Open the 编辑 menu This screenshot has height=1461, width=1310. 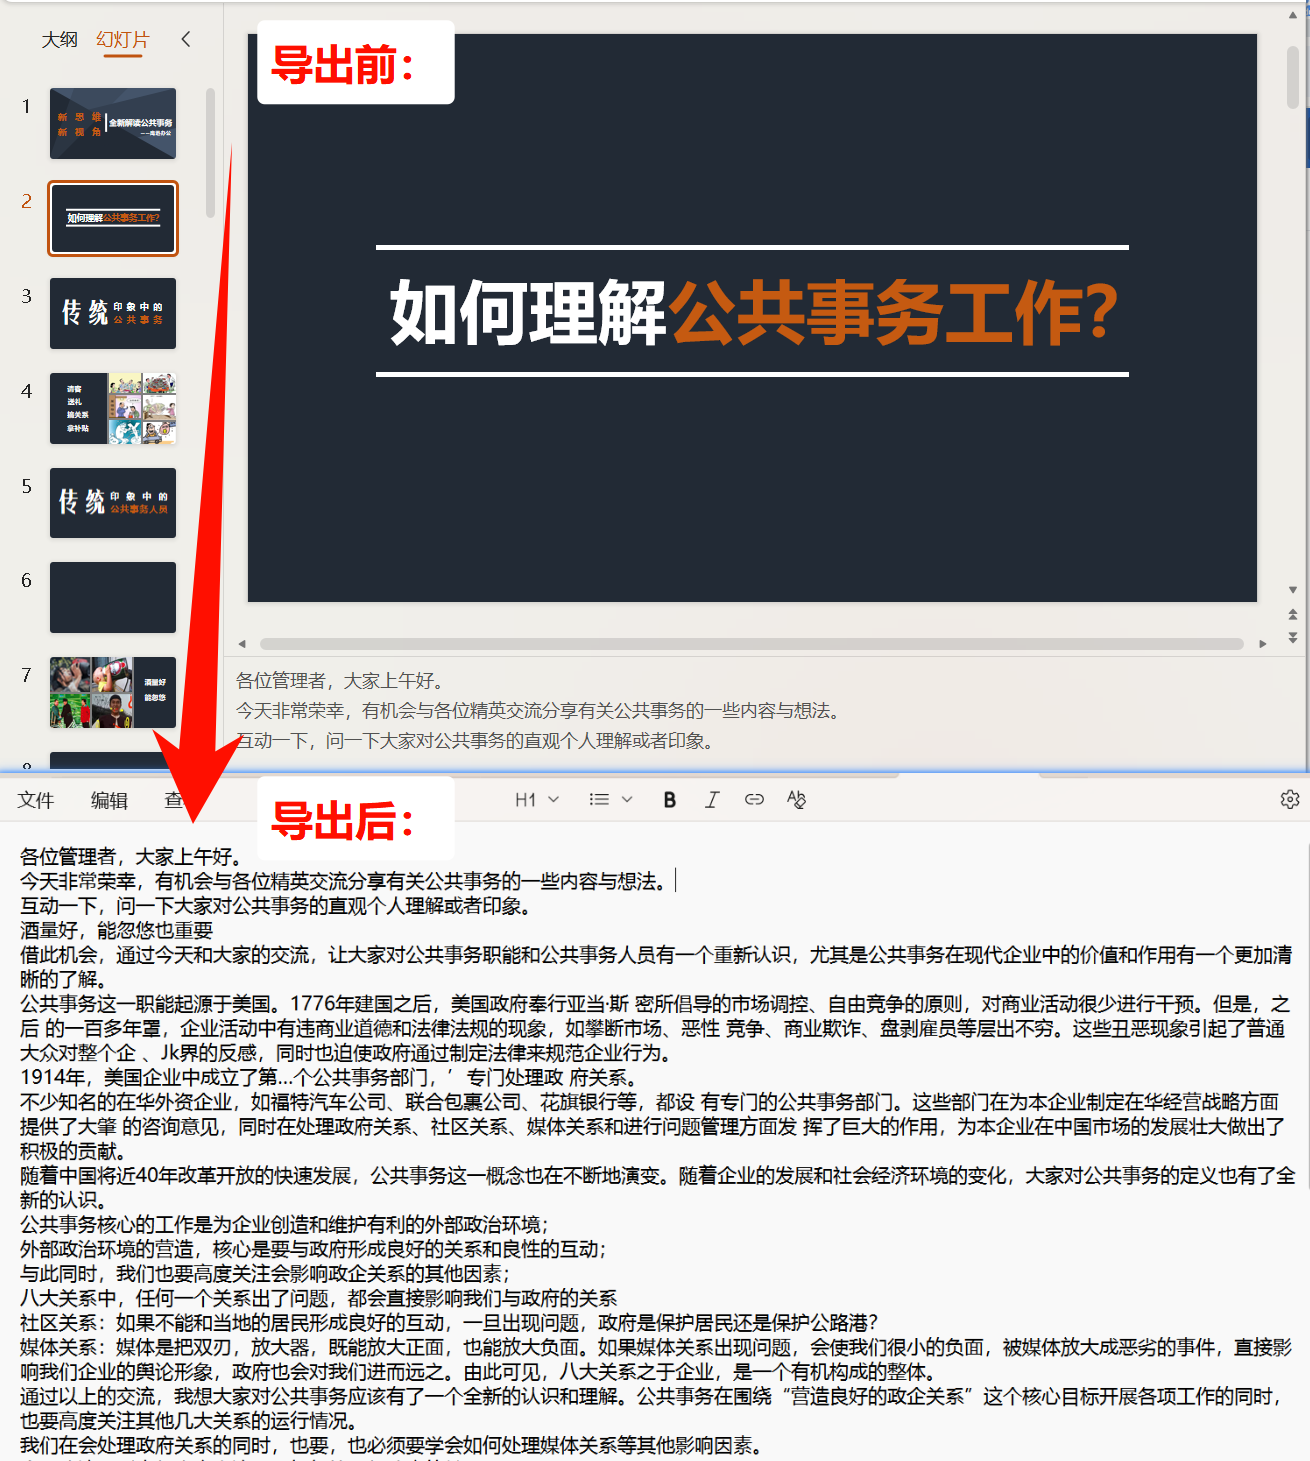point(108,800)
